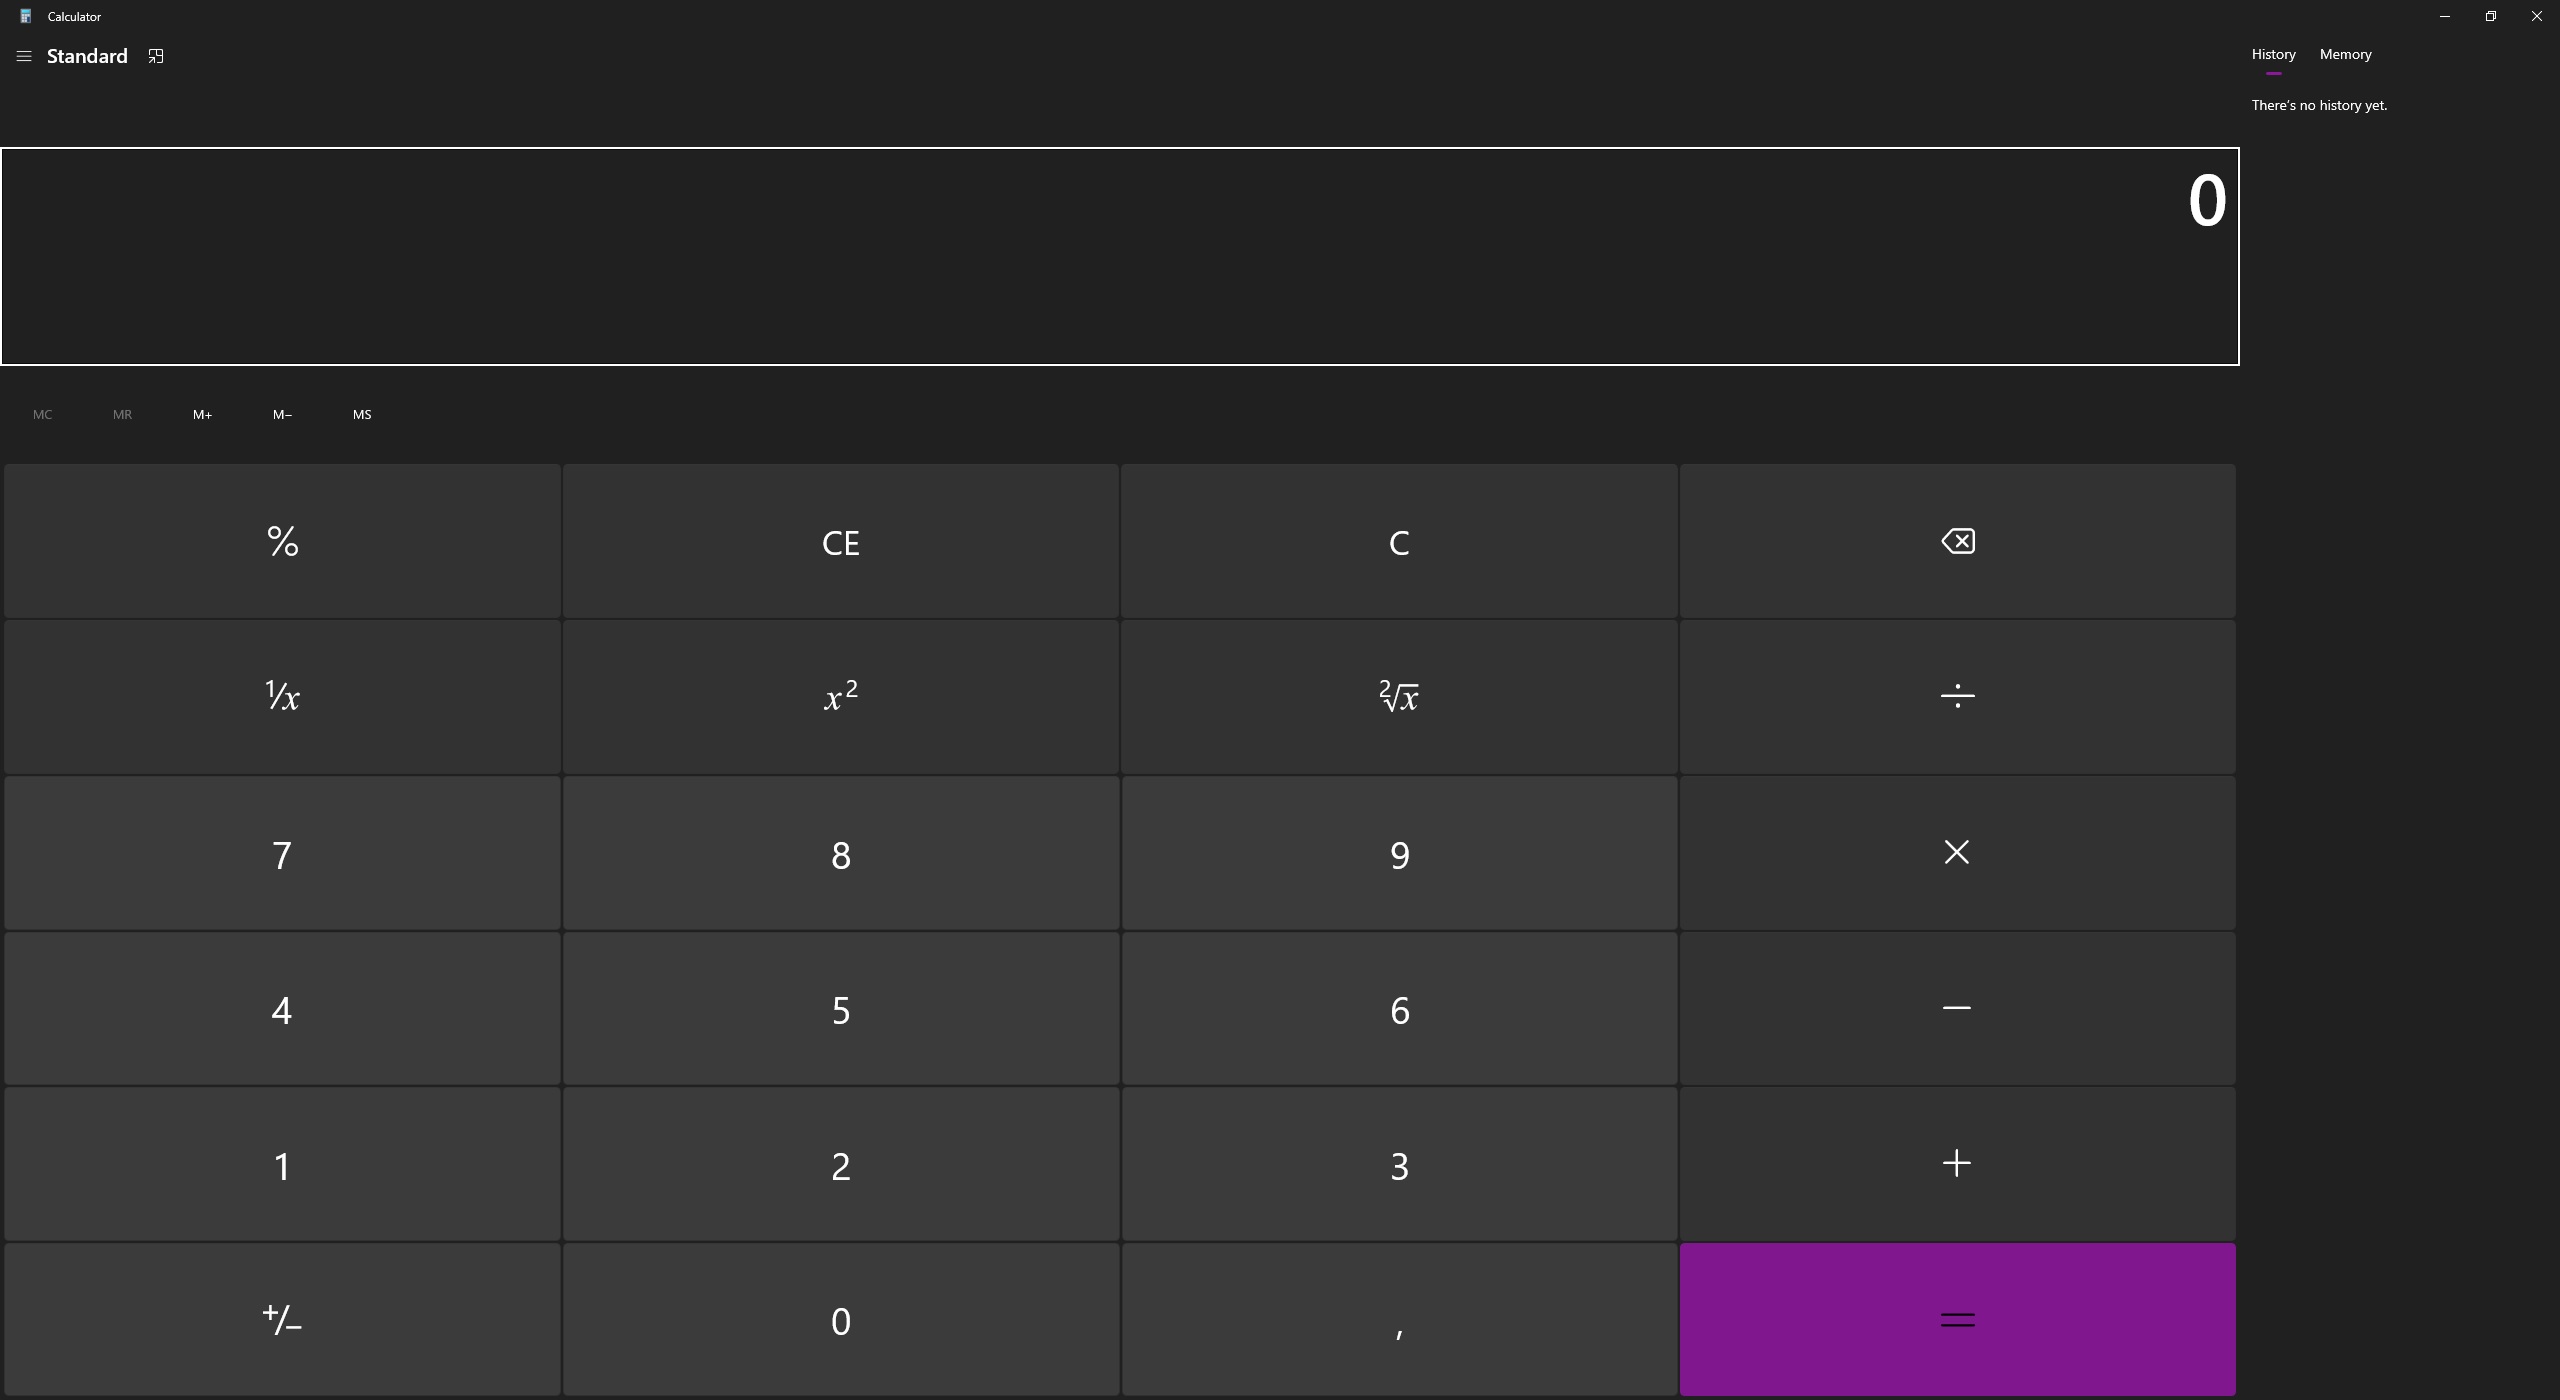The image size is (2560, 1400).
Task: Toggle sign with the plus/minus key
Action: point(282,1320)
